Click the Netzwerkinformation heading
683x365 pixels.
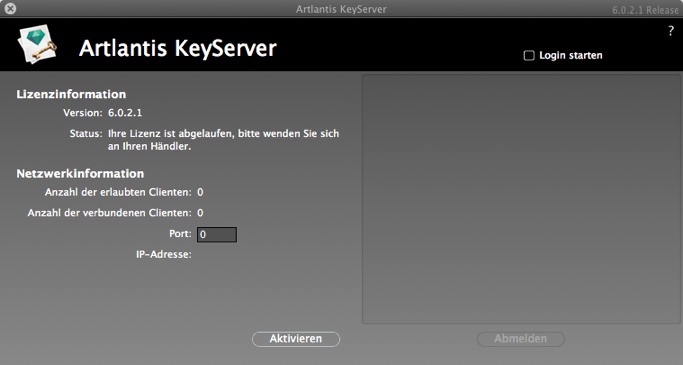coord(80,174)
